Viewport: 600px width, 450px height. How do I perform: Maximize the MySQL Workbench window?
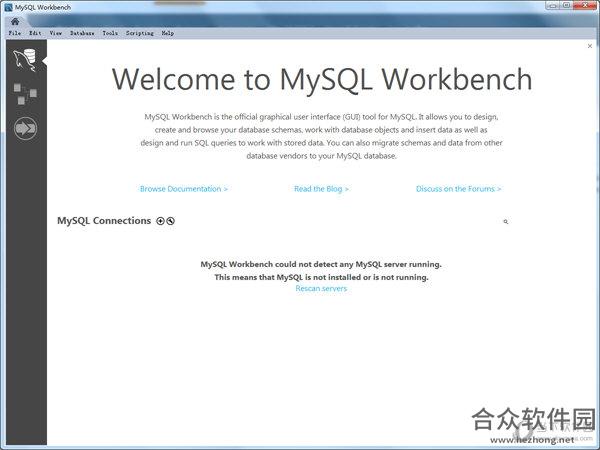(567, 5)
